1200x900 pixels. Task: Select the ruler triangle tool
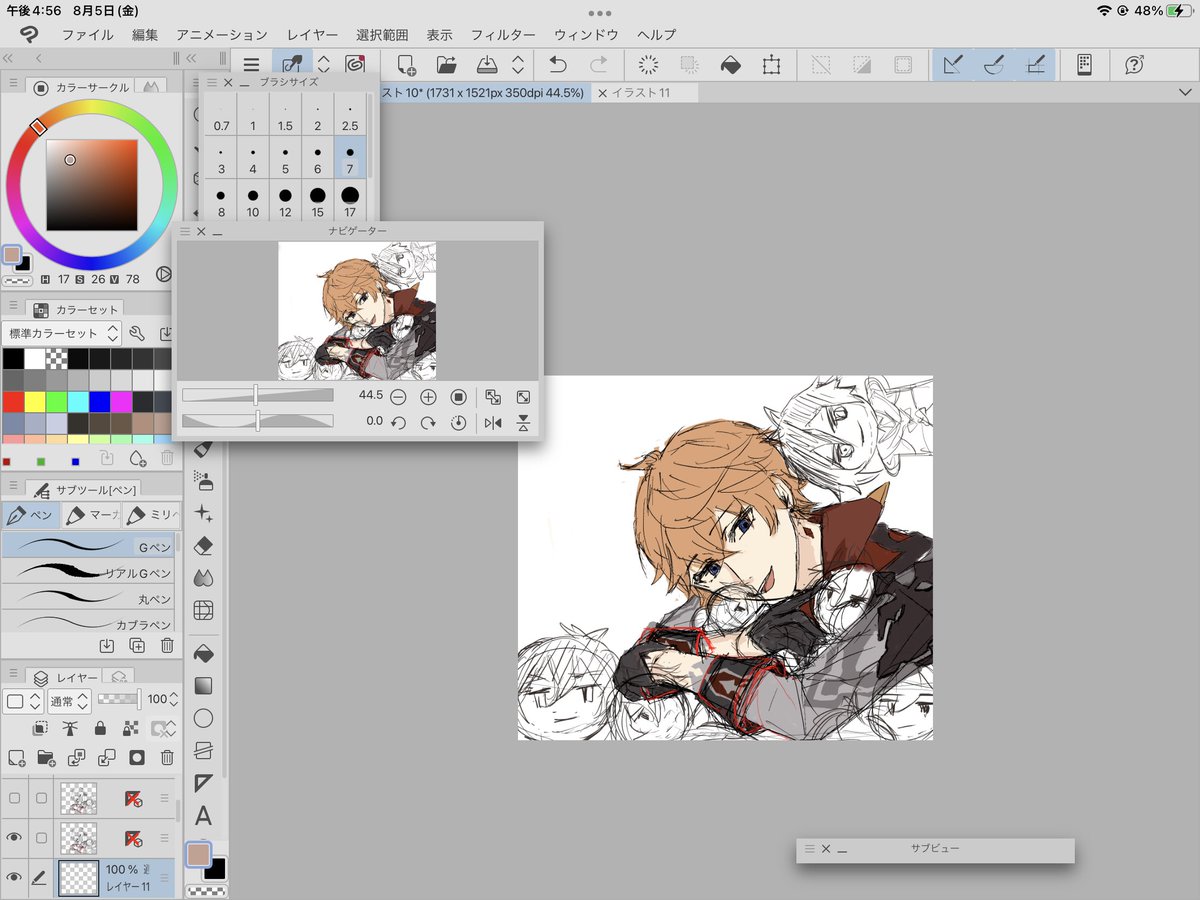tap(203, 782)
